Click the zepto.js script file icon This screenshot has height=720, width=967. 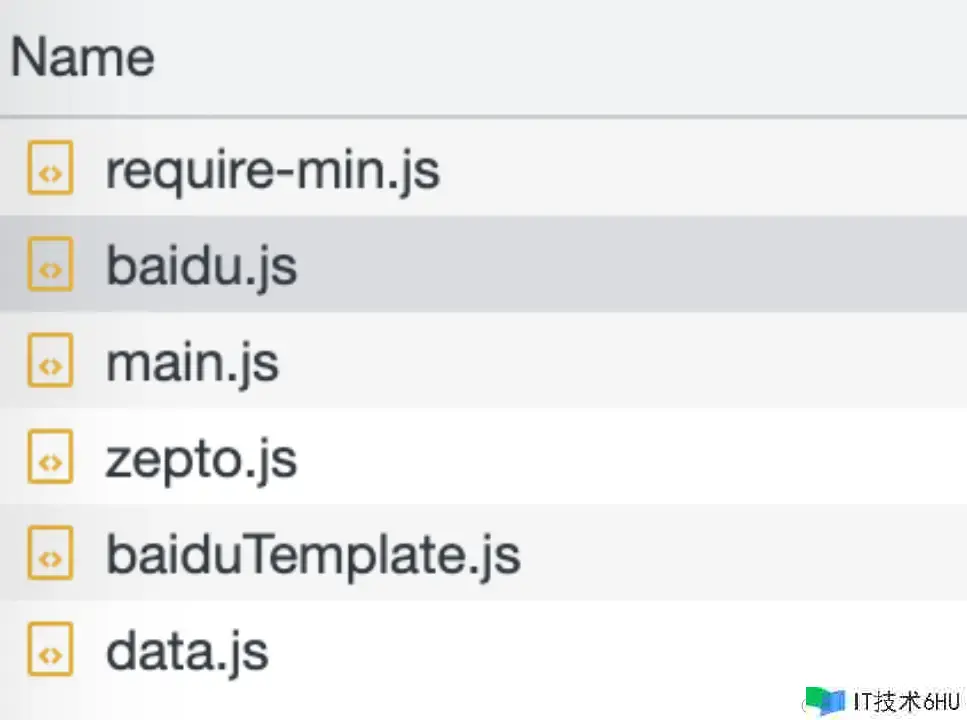(50, 458)
